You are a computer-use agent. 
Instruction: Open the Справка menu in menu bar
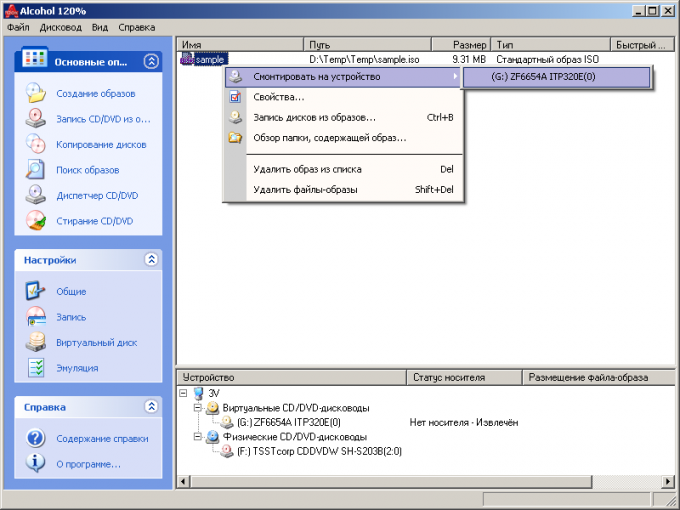click(x=137, y=27)
